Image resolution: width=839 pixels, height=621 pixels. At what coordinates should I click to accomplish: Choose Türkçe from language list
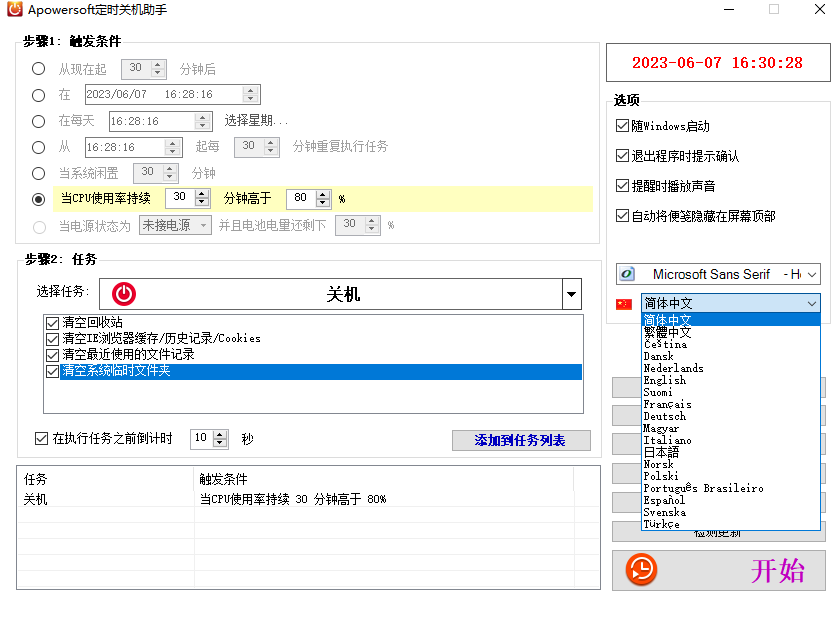731,524
